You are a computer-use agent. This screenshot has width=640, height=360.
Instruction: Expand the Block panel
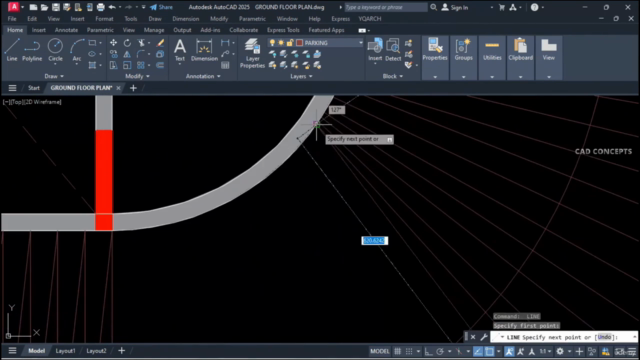(393, 76)
